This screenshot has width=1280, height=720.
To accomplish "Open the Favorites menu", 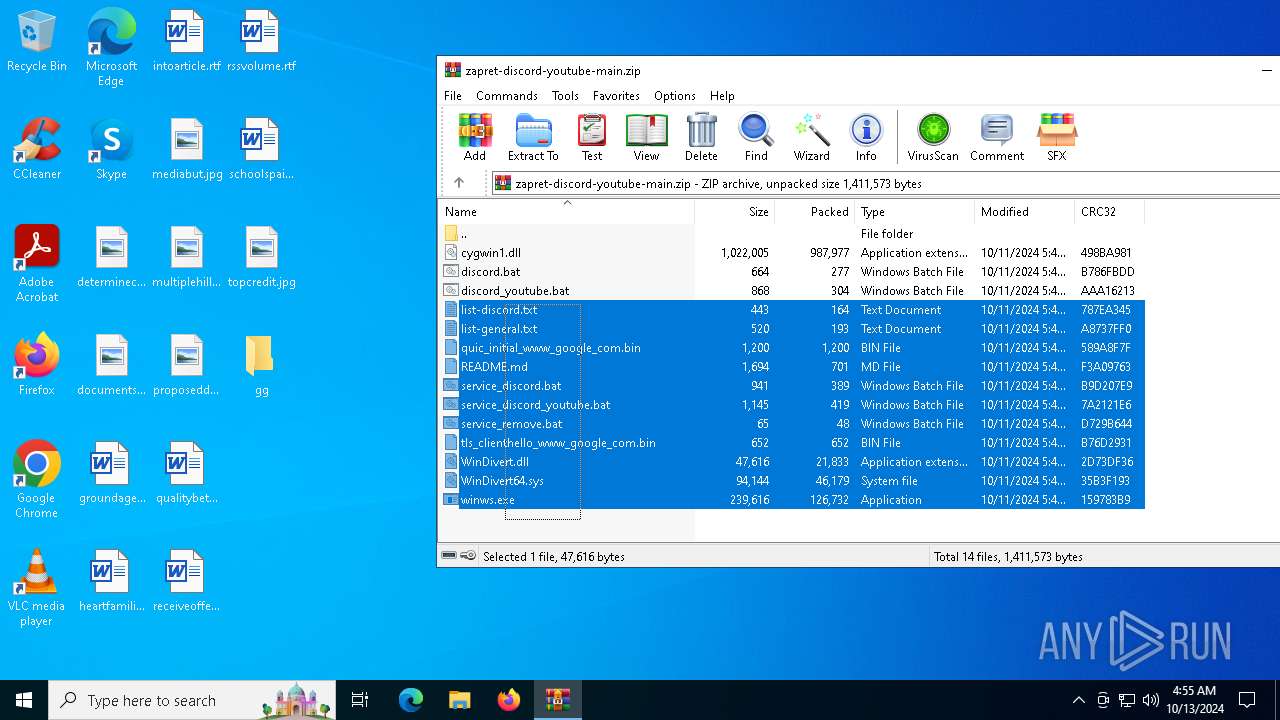I will pyautogui.click(x=616, y=96).
